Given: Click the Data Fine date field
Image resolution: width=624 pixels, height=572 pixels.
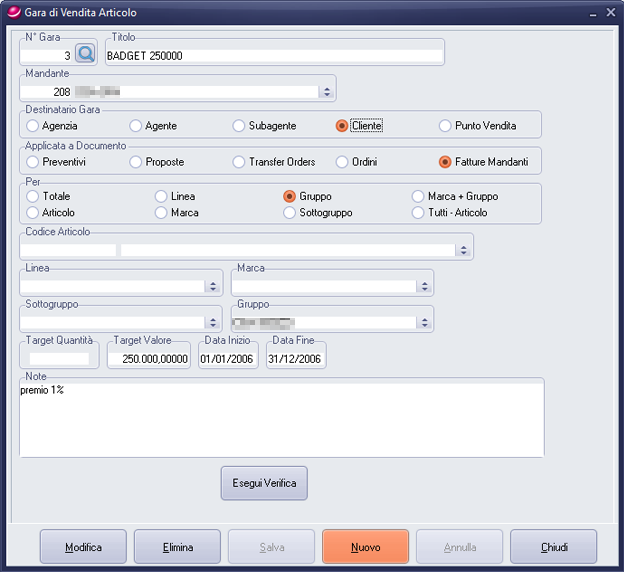Looking at the screenshot, I should (x=295, y=359).
